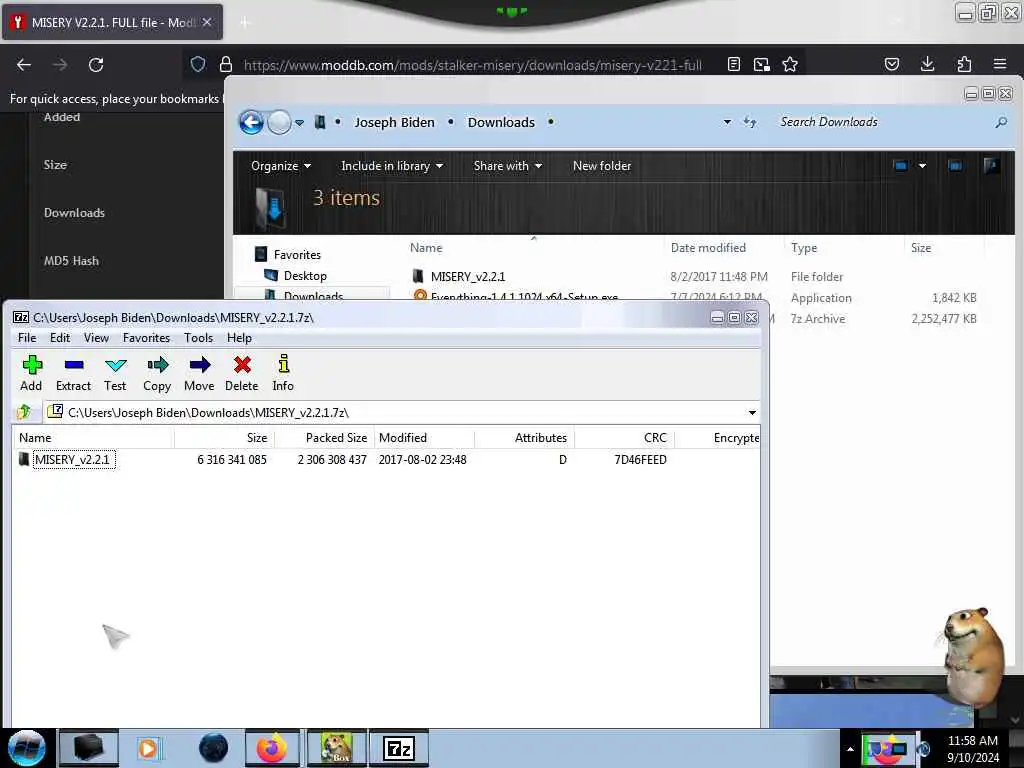The height and width of the screenshot is (768, 1024).
Task: Bookmark this page with star icon
Action: pyautogui.click(x=790, y=64)
